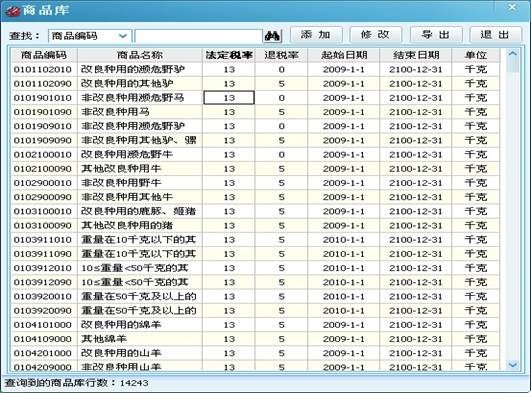Click the 添加 button
This screenshot has height=393, width=531.
pyautogui.click(x=316, y=35)
